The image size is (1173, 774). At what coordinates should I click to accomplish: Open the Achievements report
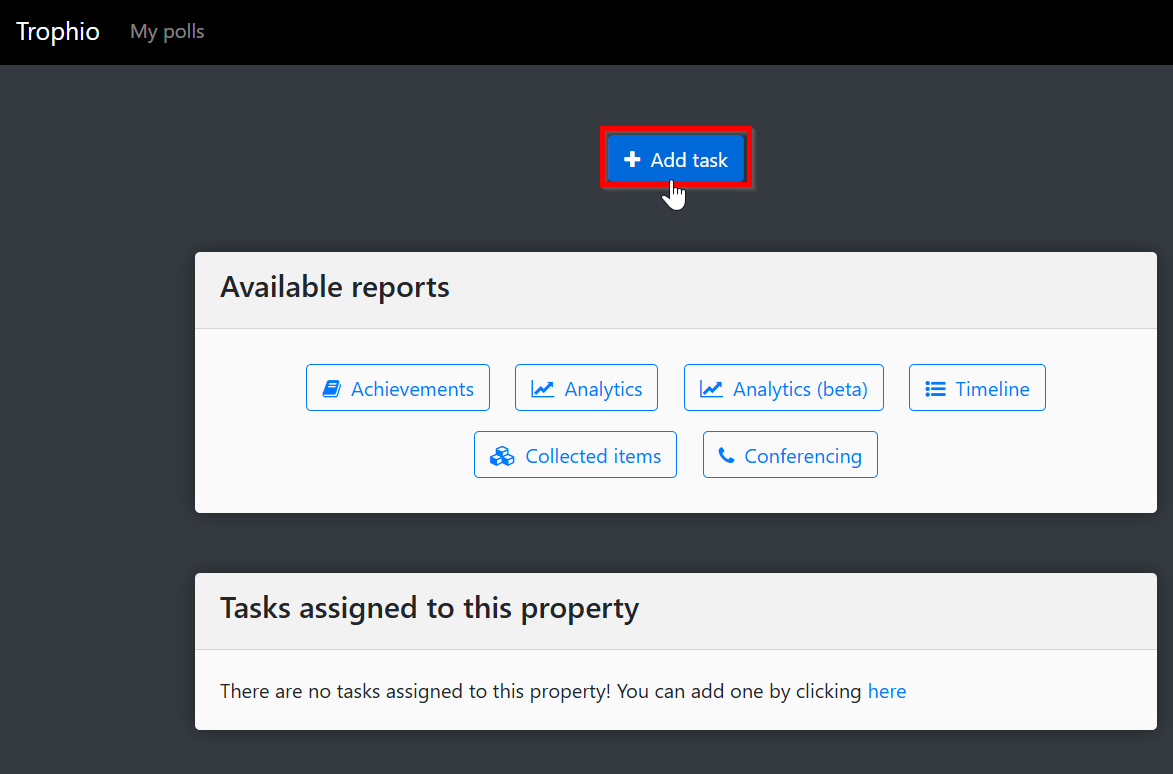[398, 388]
